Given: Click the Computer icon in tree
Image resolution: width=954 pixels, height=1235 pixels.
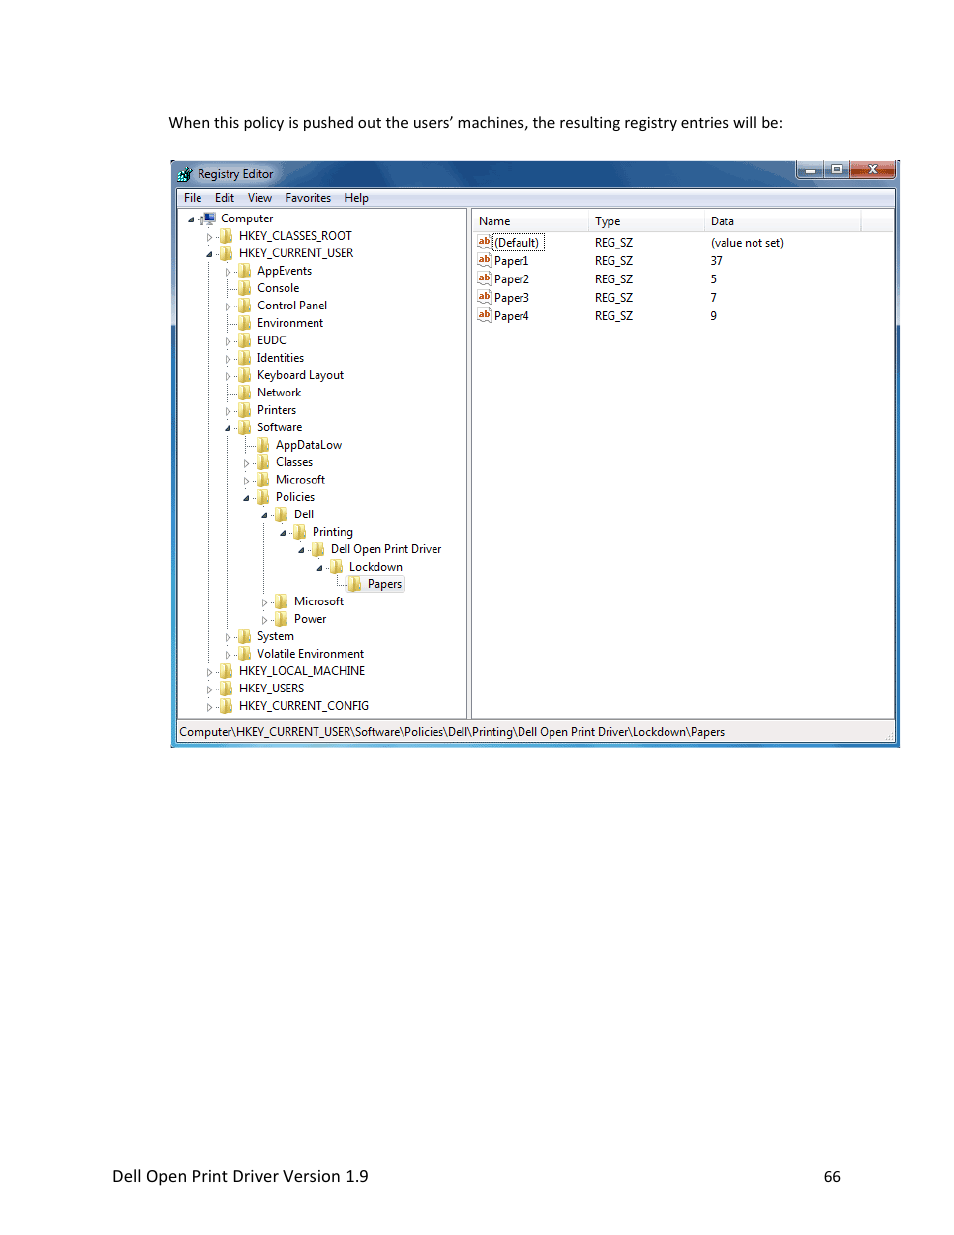Looking at the screenshot, I should 209,218.
